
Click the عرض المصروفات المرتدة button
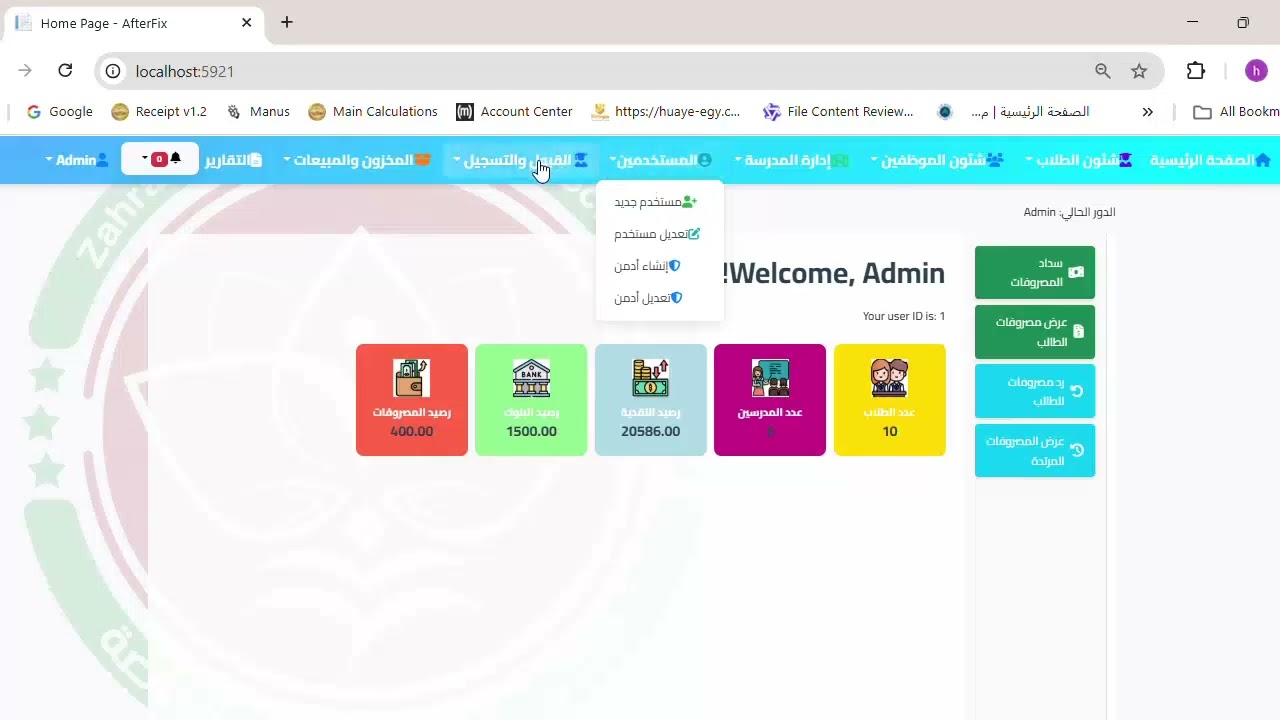coord(1035,450)
